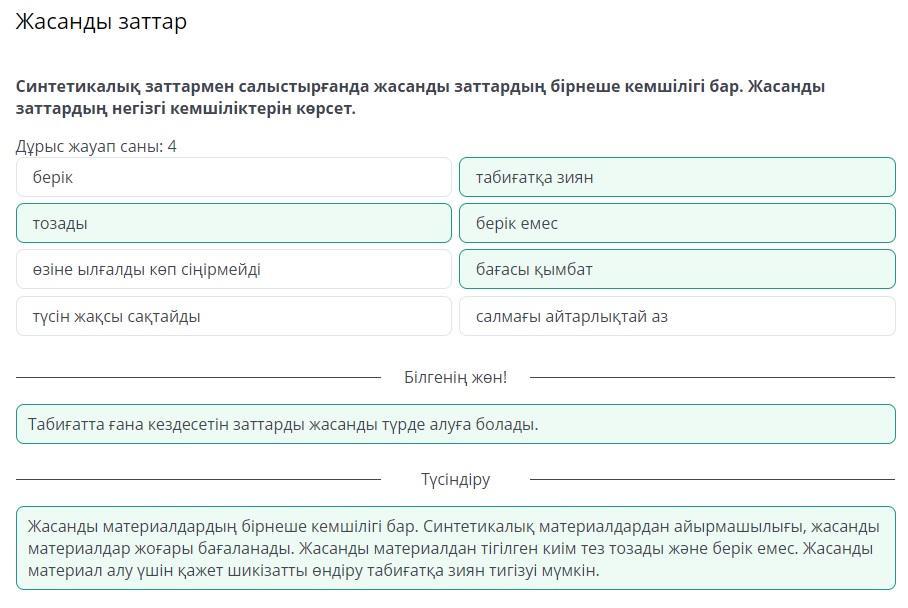Click the divider line right of "Білгенің жөн!"
This screenshot has width=908, height=608.
712,377
